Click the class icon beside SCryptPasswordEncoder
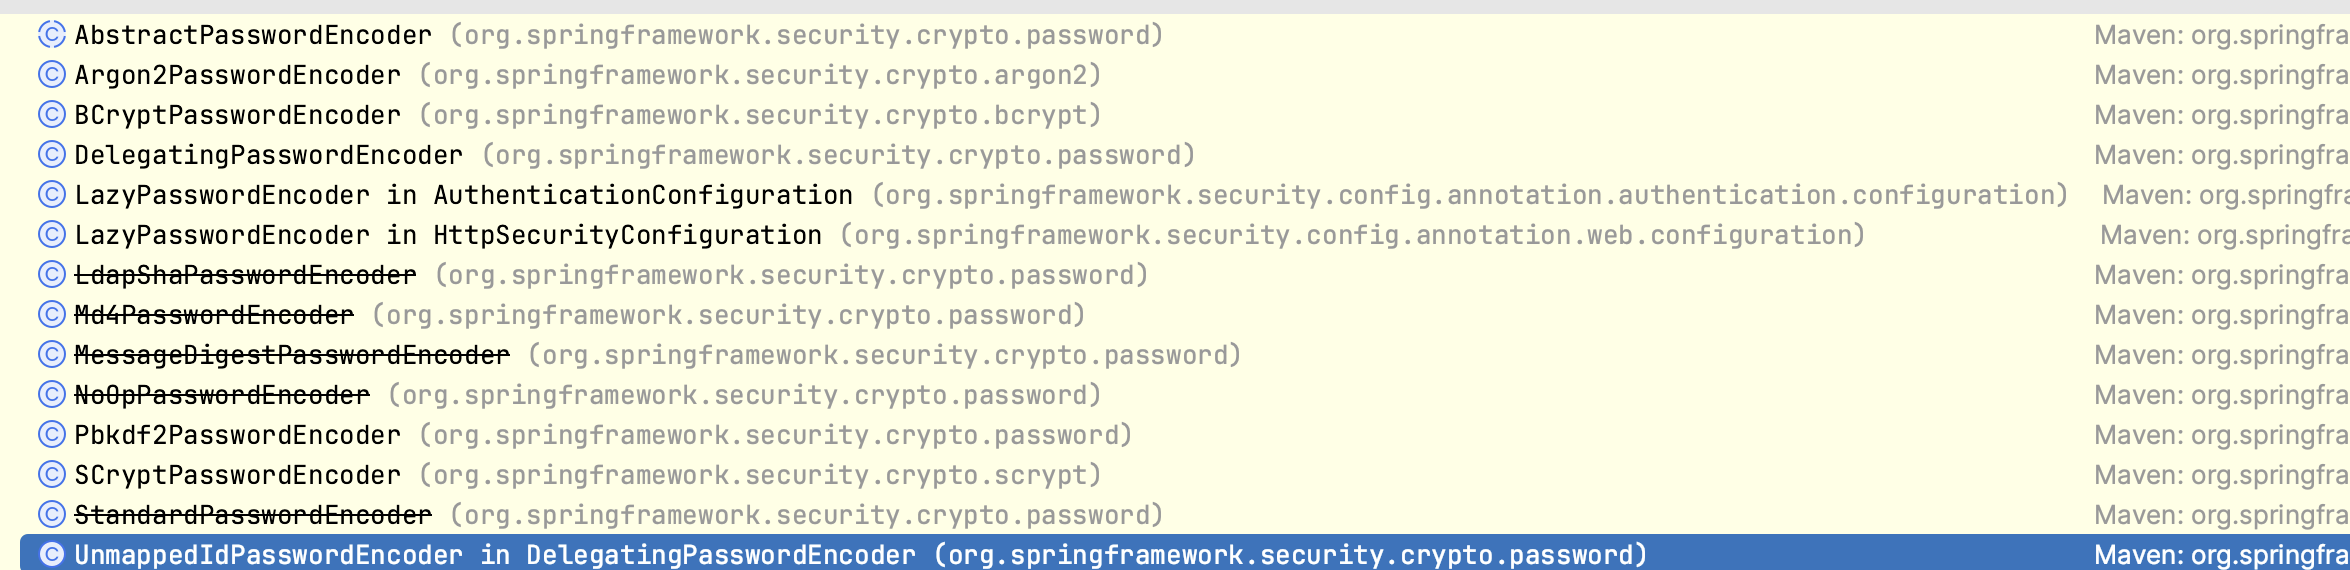This screenshot has height=570, width=2350. point(52,475)
